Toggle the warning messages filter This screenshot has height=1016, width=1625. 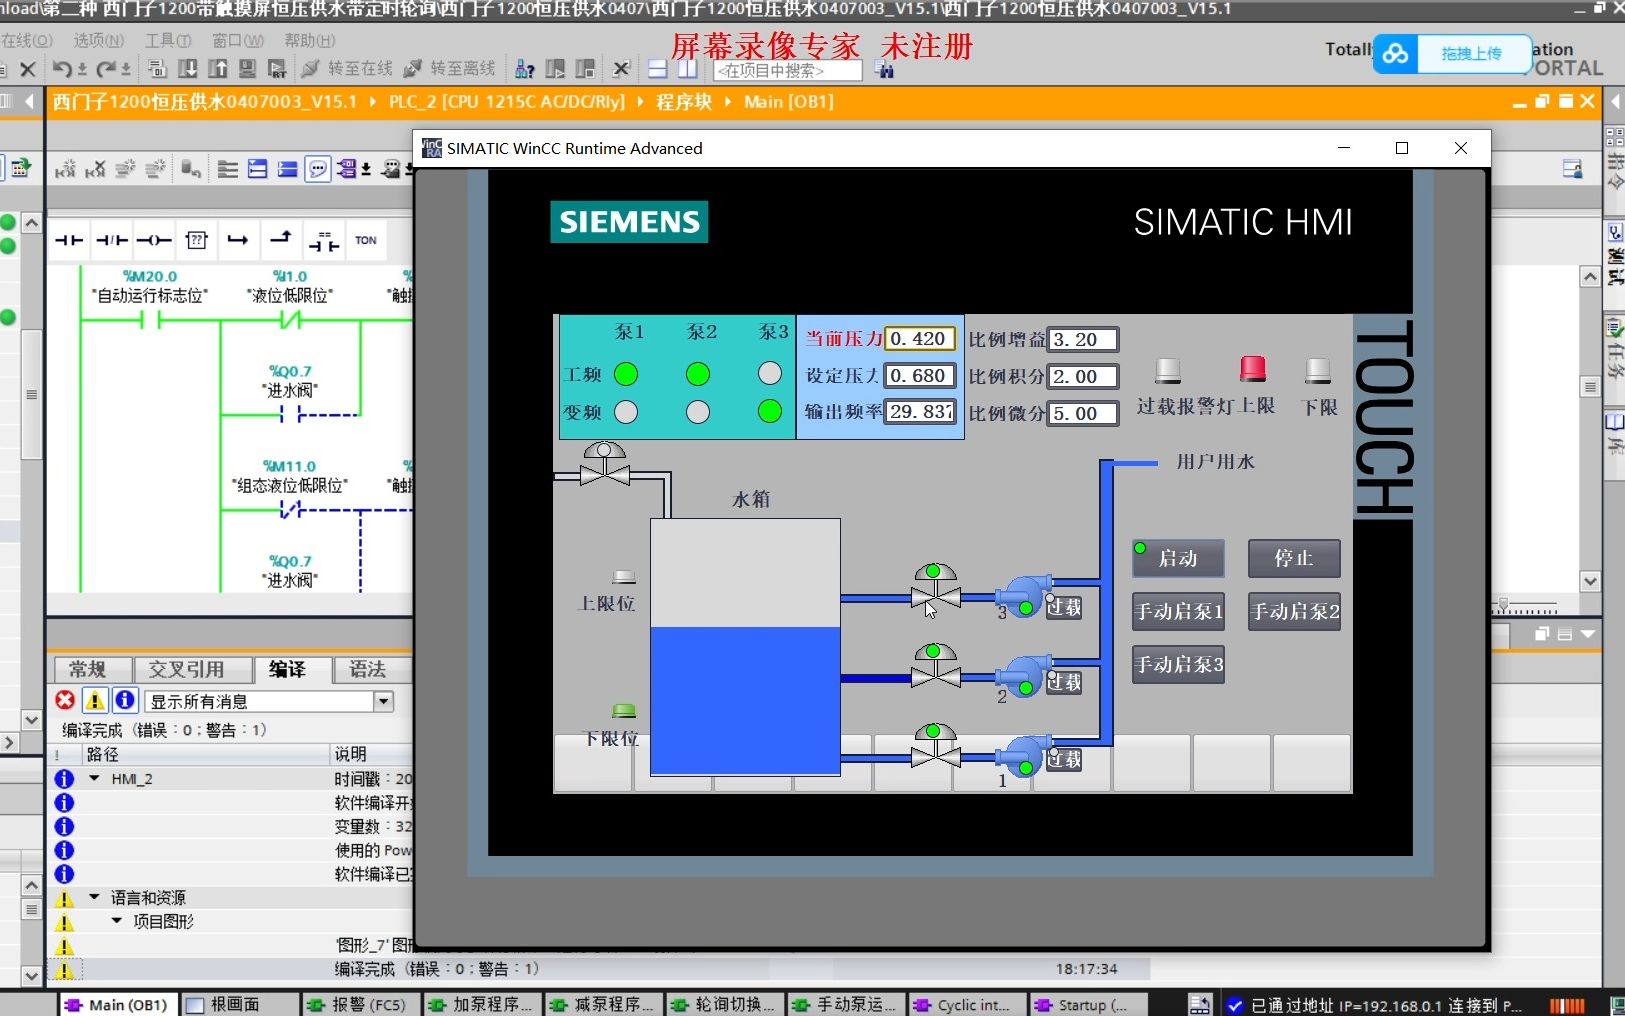95,701
